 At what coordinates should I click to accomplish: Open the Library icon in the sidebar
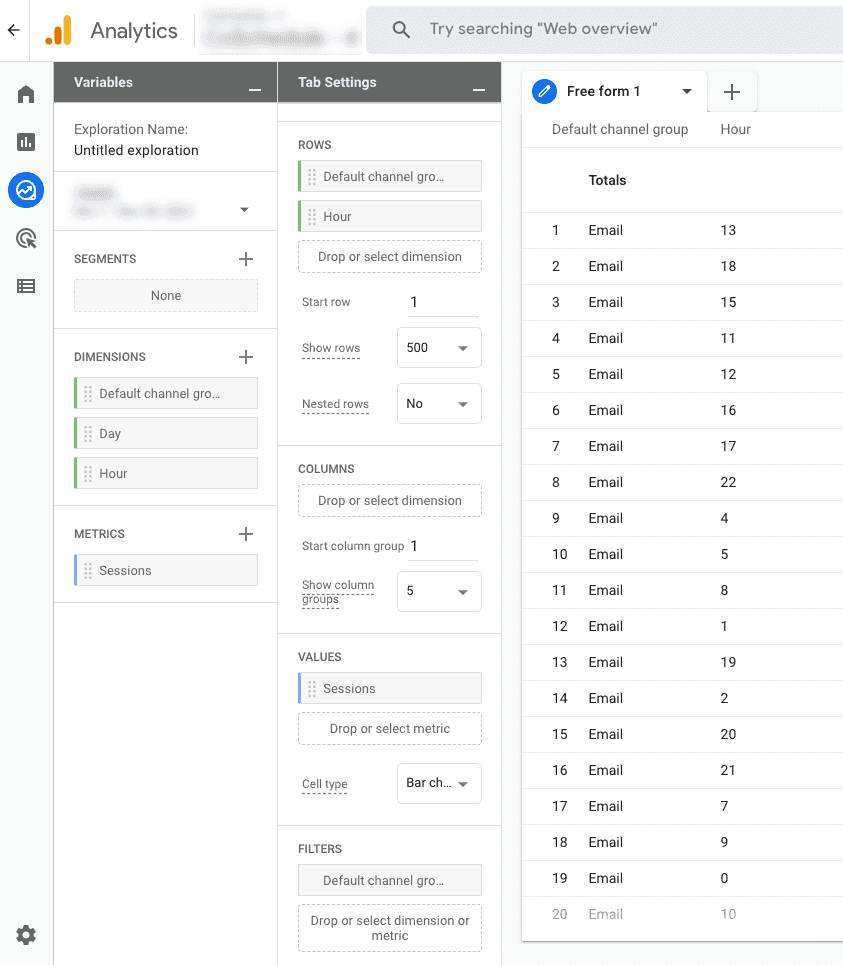point(25,286)
